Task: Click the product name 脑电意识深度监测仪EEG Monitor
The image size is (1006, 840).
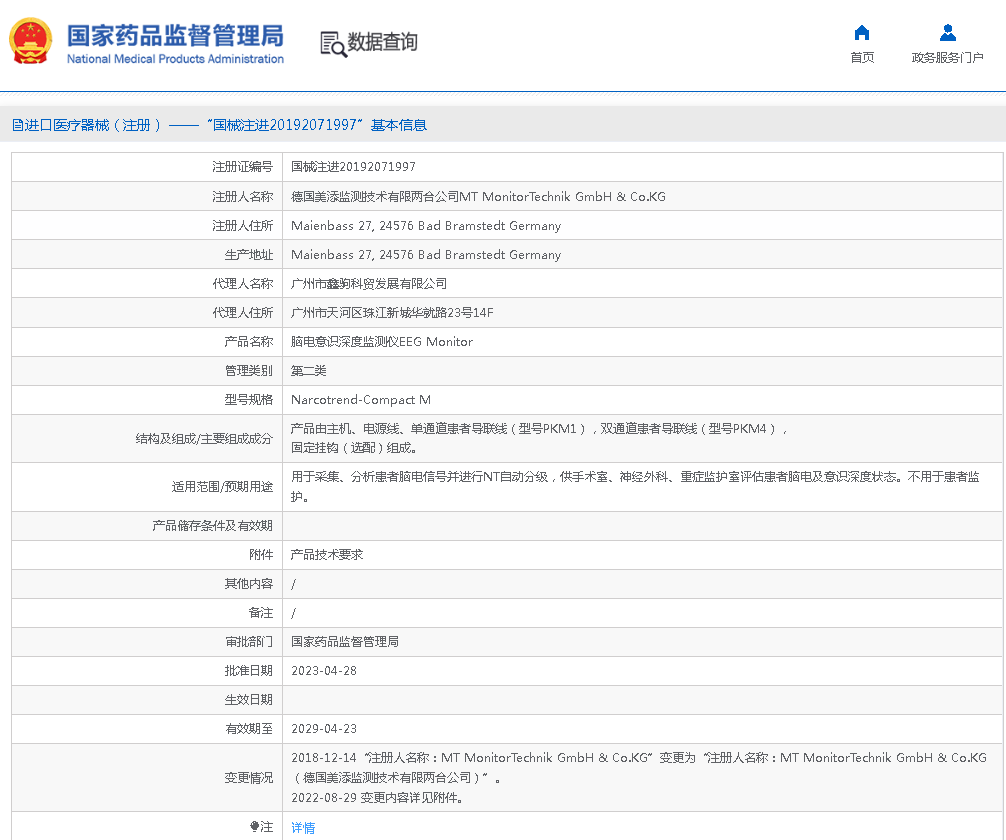Action: 382,342
